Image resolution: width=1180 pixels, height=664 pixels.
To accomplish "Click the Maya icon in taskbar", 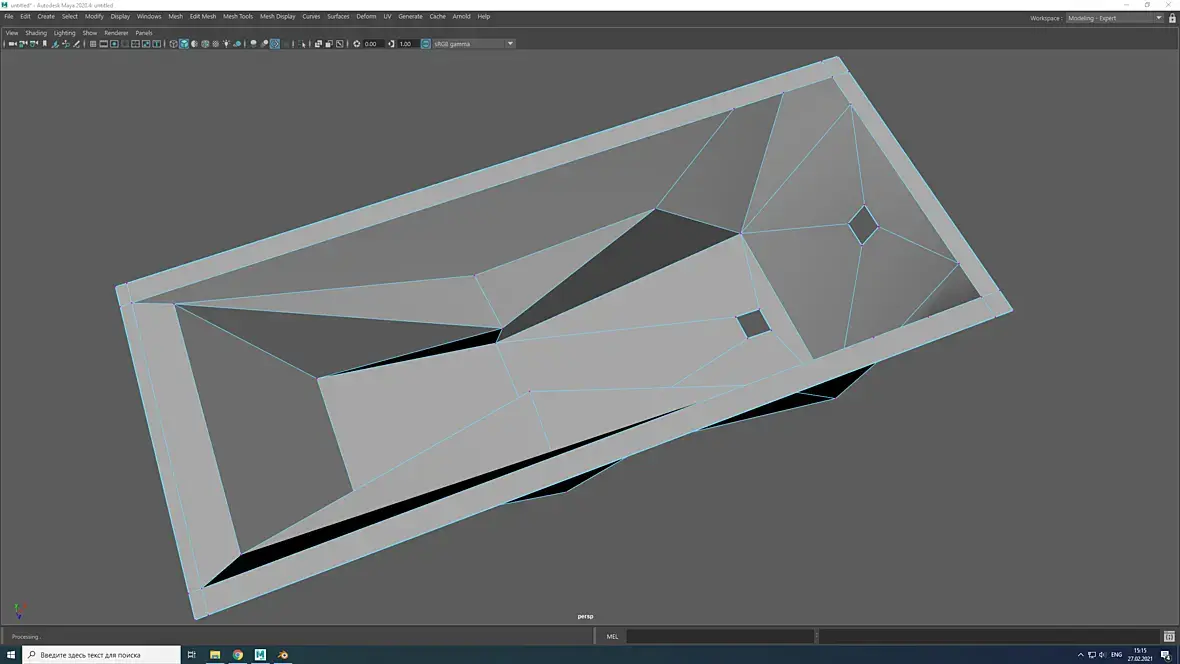I will coord(260,655).
